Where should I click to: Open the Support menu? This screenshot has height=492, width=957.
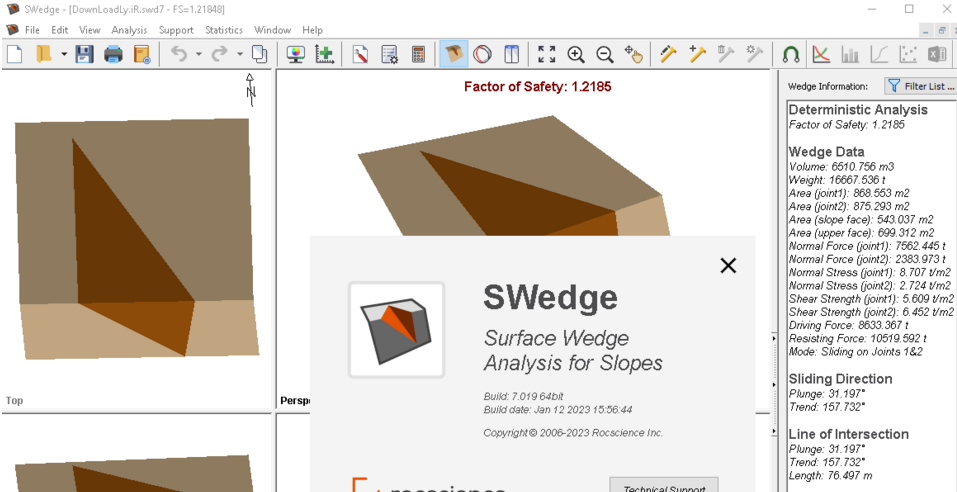tap(176, 30)
